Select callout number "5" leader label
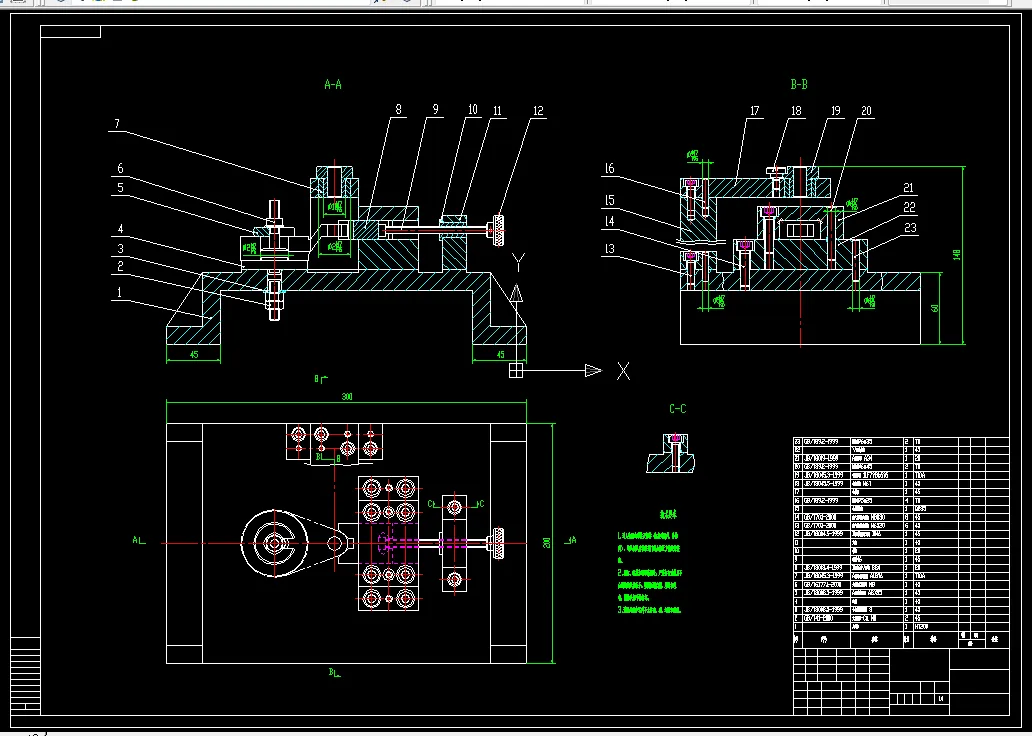 [x=120, y=188]
